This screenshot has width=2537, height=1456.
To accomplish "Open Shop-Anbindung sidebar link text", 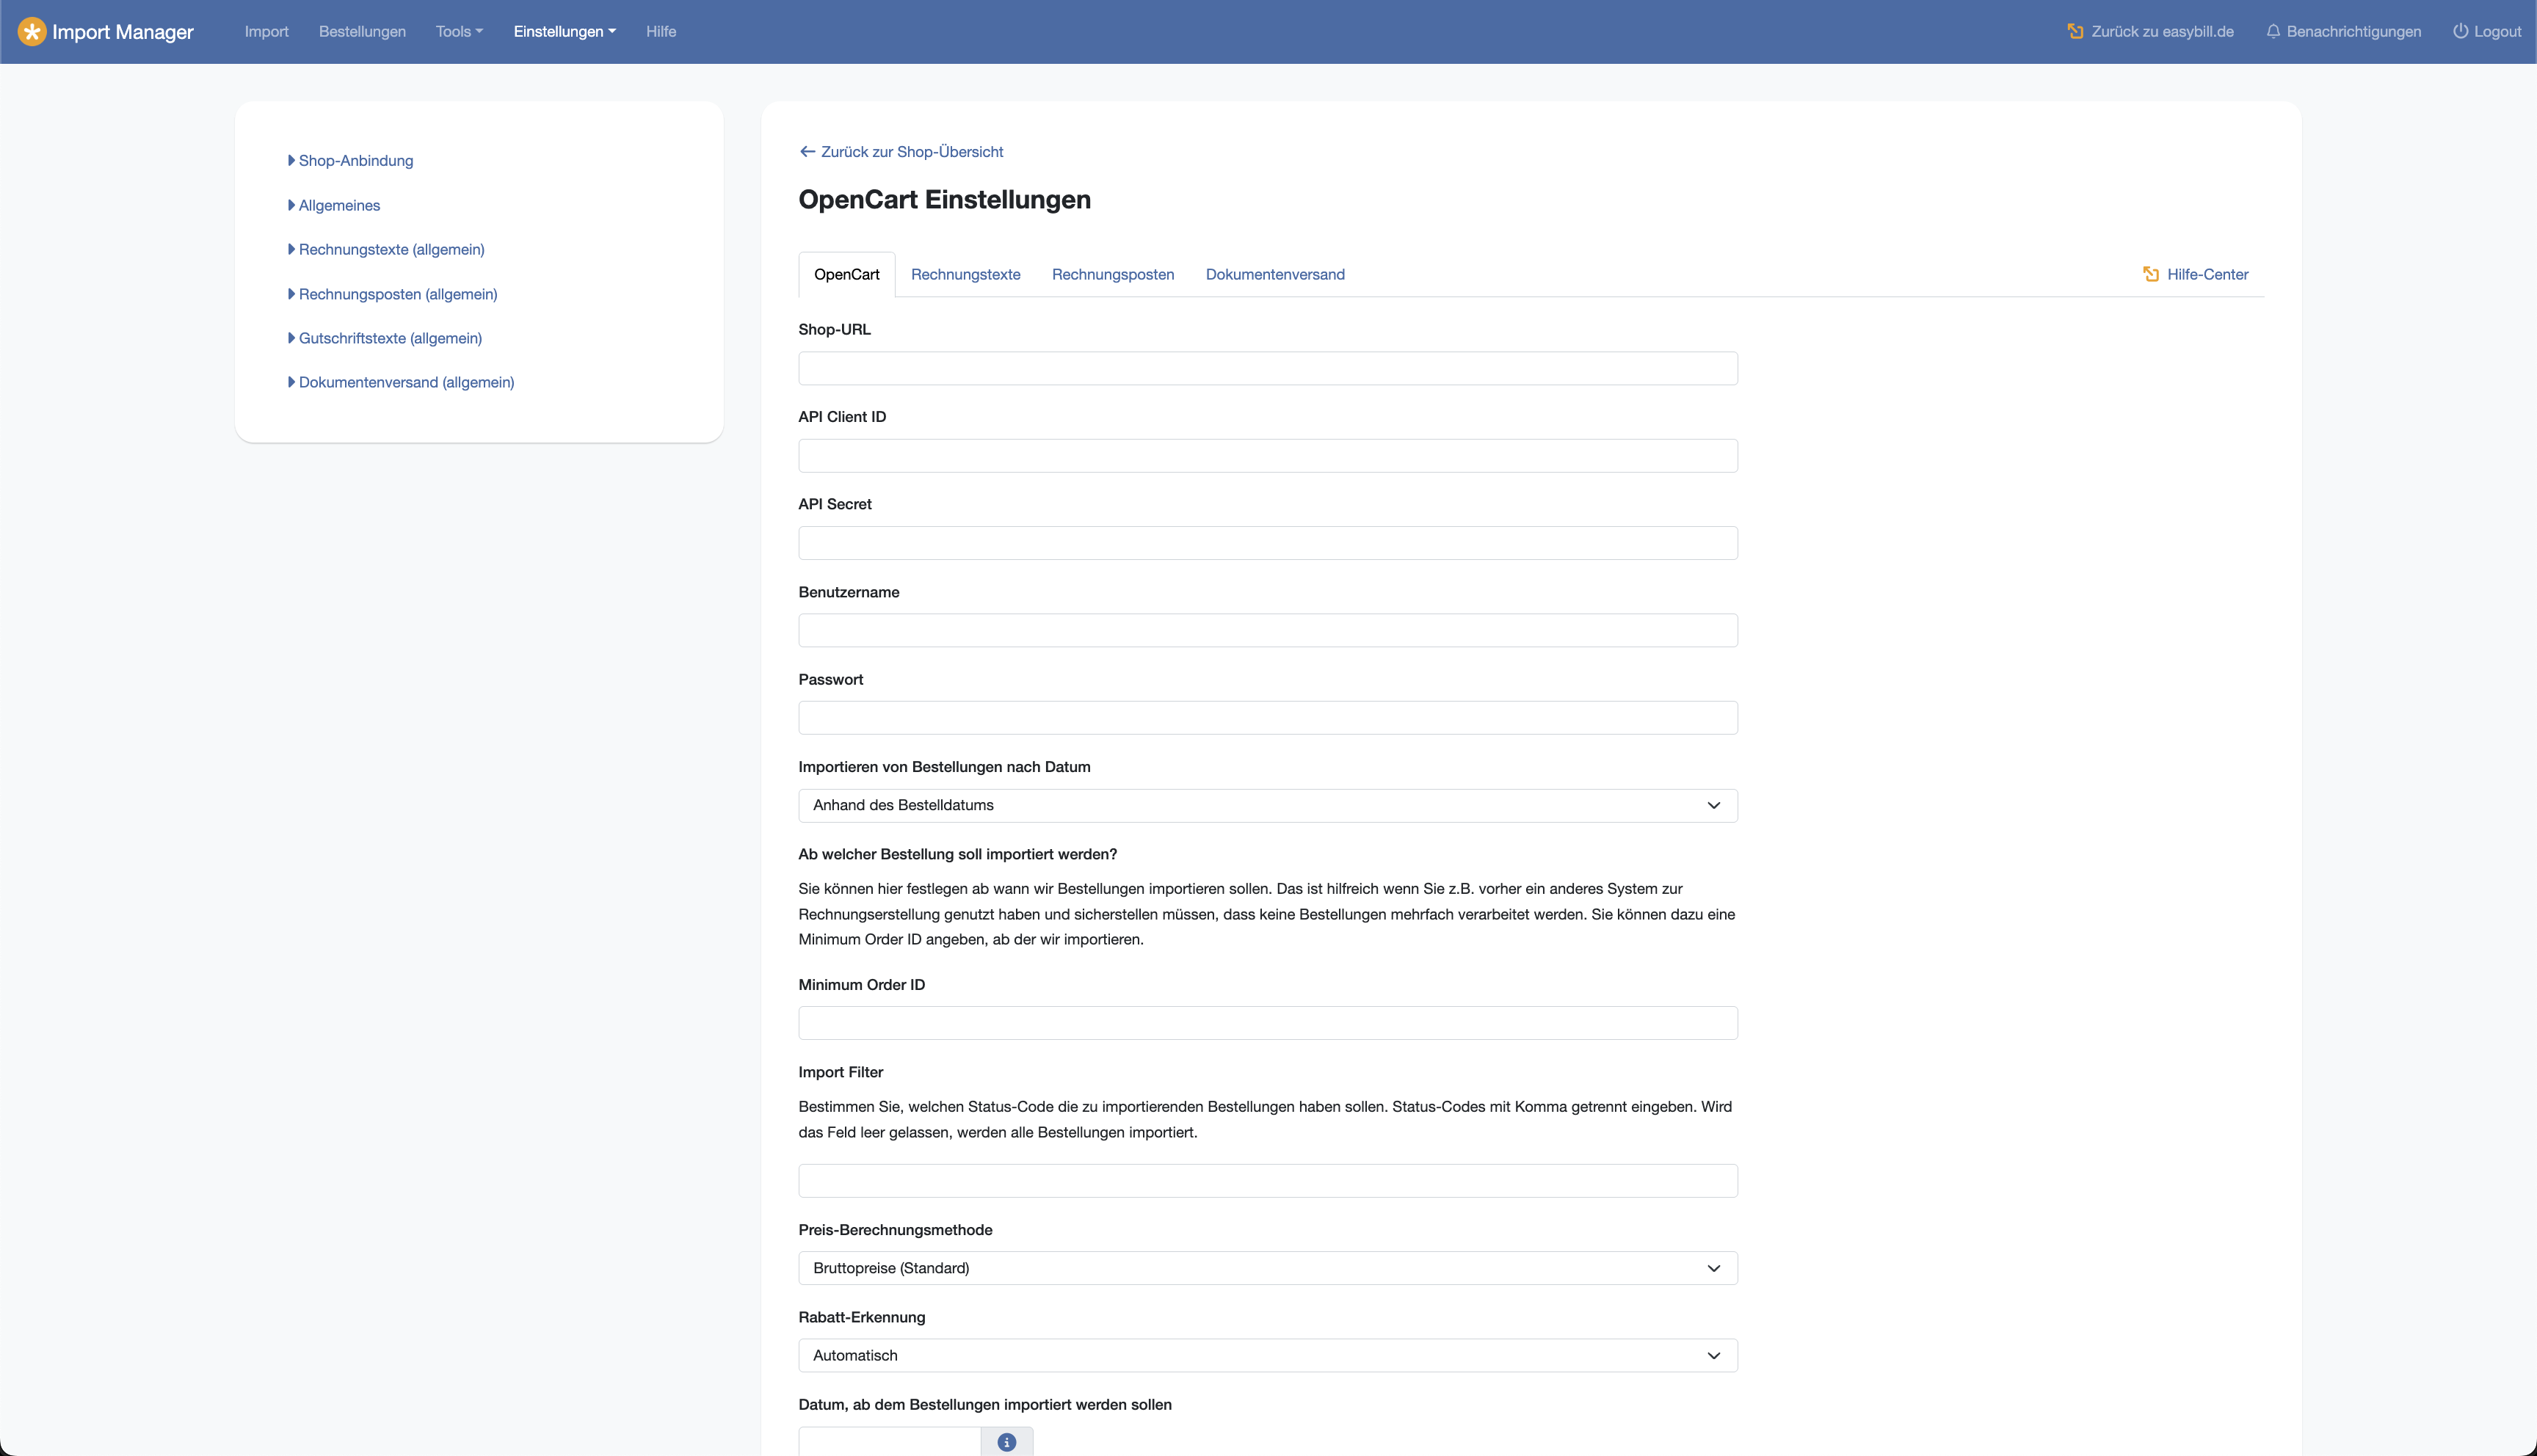I will [356, 160].
